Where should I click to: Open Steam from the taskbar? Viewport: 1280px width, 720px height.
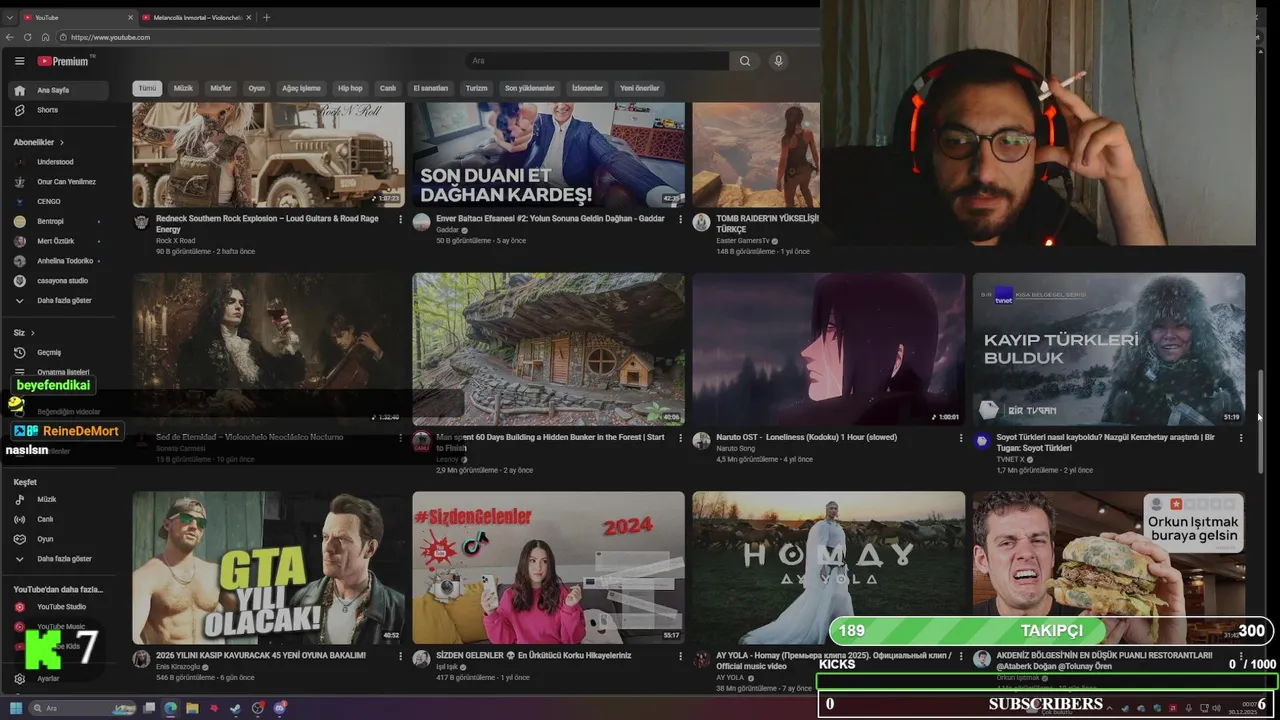point(235,708)
